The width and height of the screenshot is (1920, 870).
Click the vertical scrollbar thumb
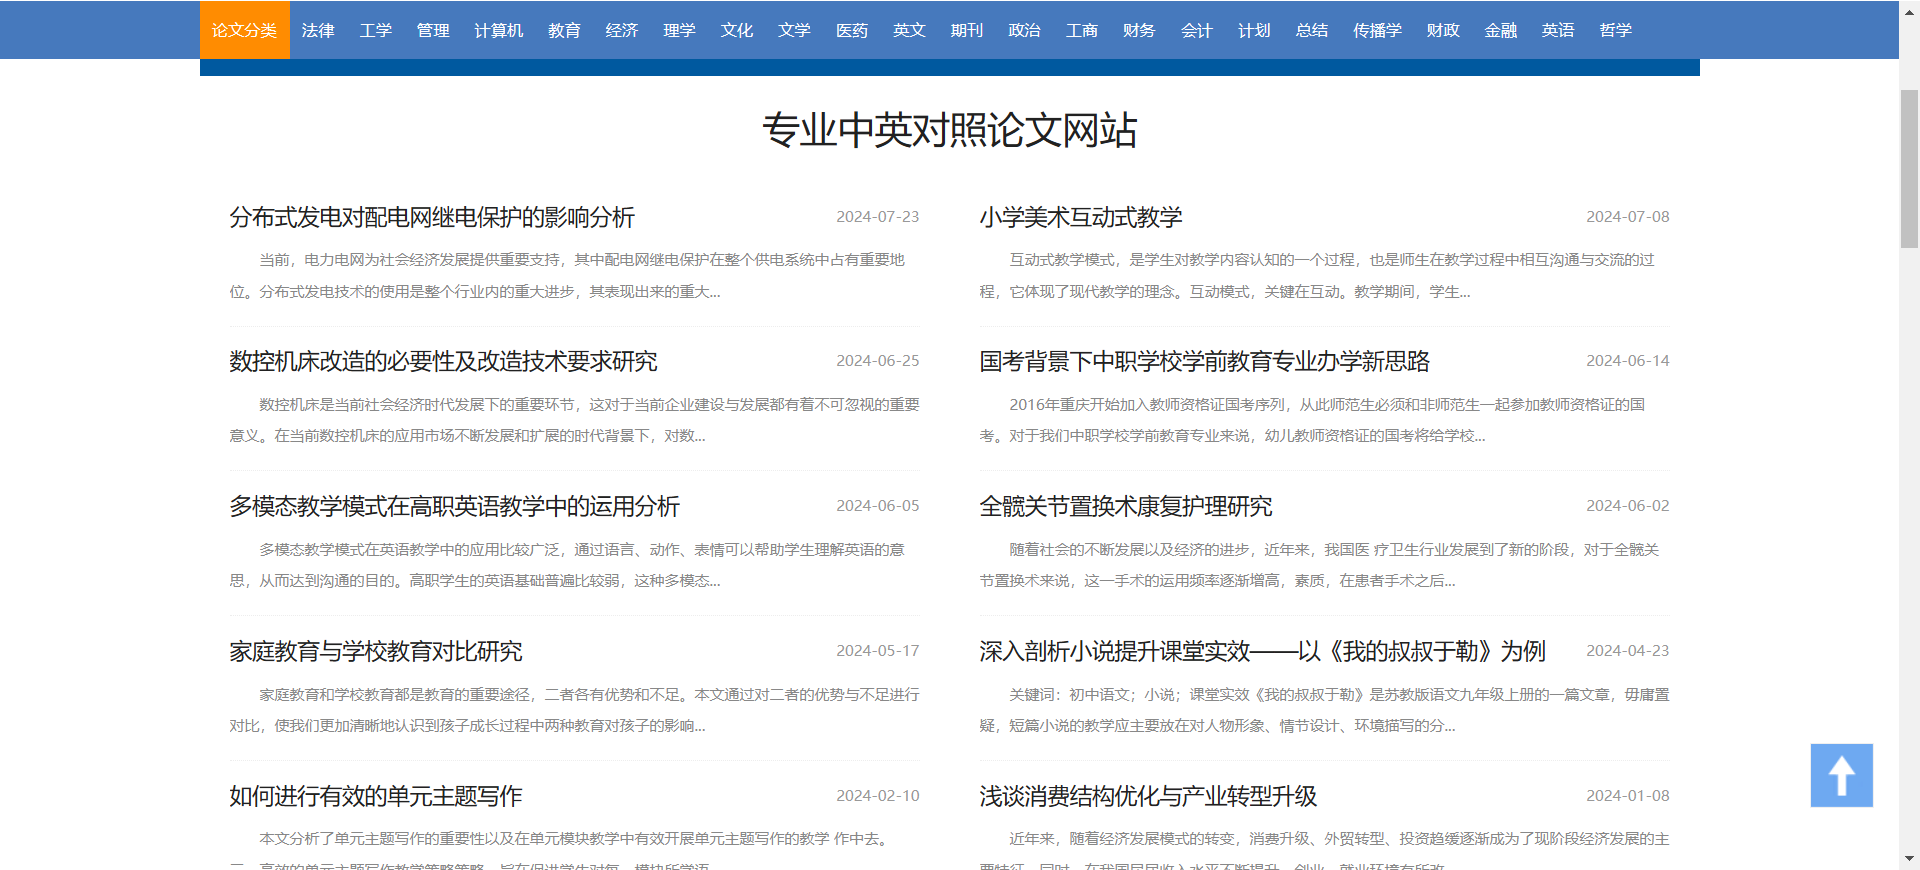tap(1909, 169)
